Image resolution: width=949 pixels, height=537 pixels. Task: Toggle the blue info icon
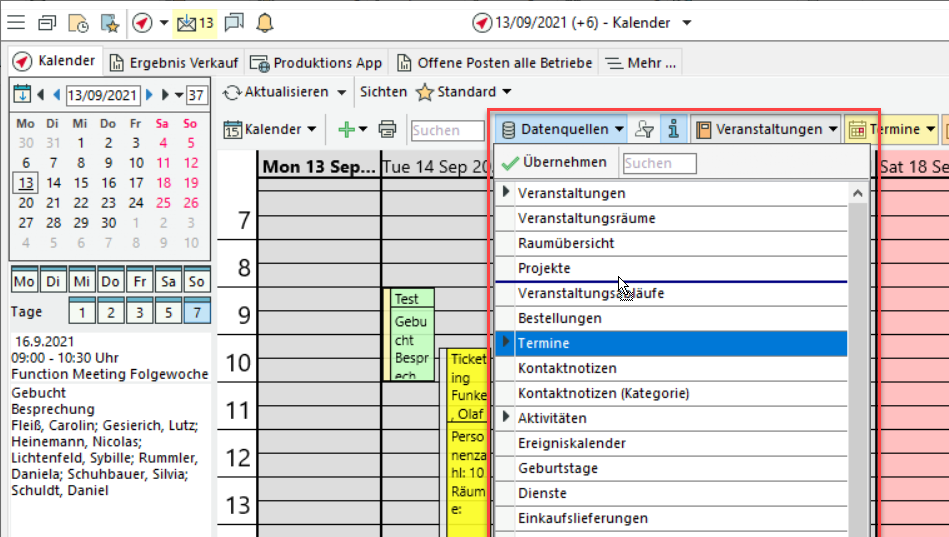(x=673, y=129)
